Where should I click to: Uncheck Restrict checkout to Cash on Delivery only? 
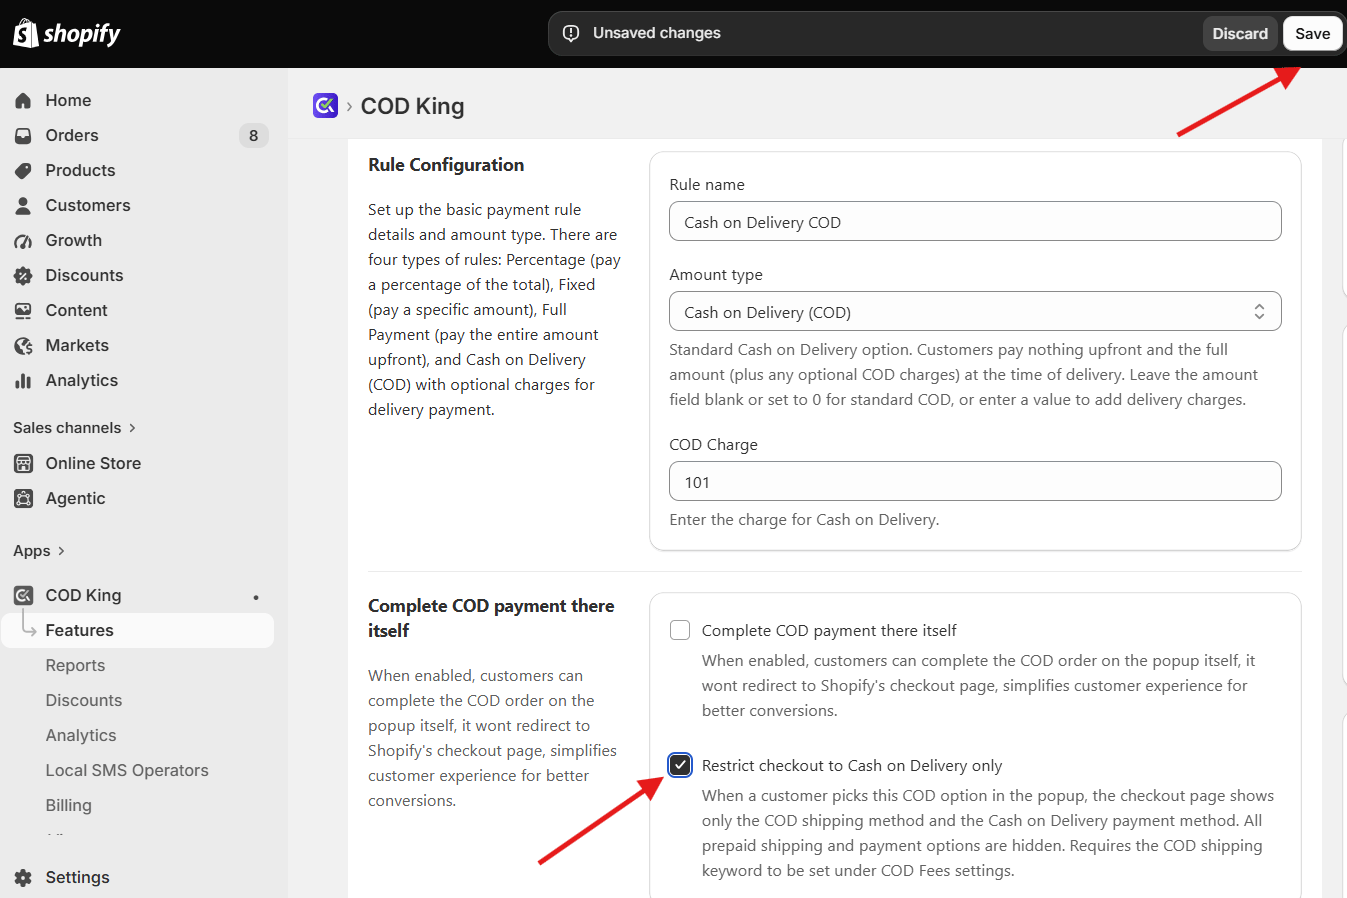click(x=680, y=765)
